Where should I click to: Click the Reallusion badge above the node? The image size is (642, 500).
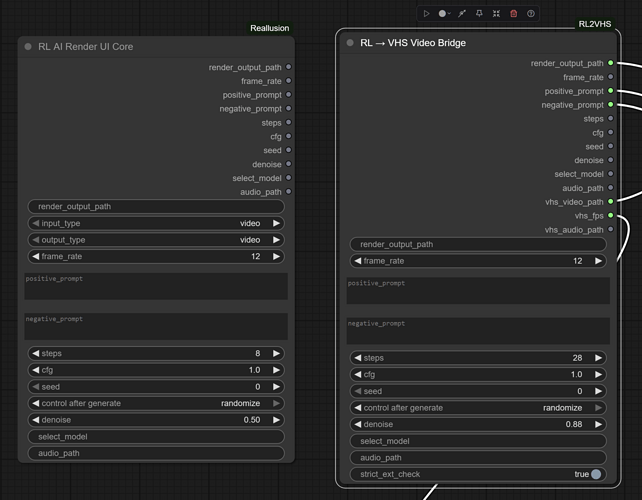(270, 28)
